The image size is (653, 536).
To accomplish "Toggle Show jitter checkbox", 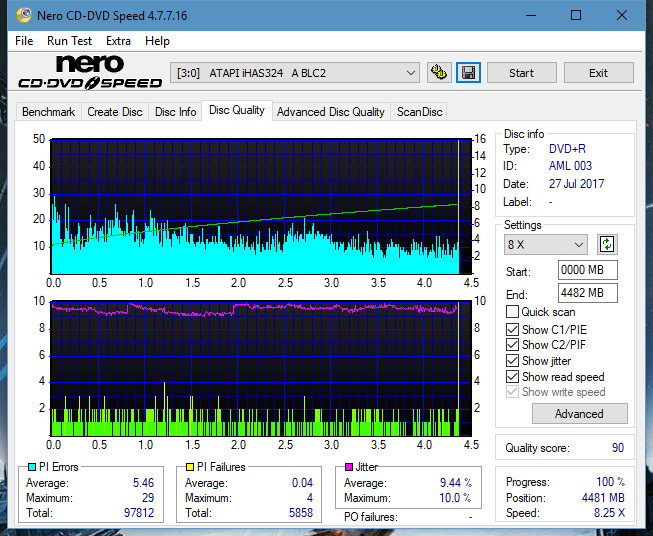I will (x=512, y=361).
